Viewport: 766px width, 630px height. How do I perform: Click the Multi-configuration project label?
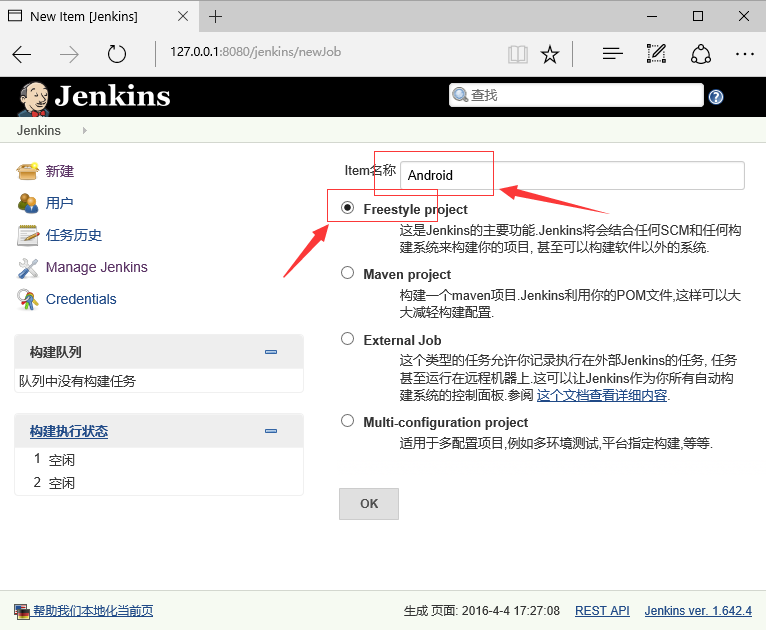pos(446,422)
